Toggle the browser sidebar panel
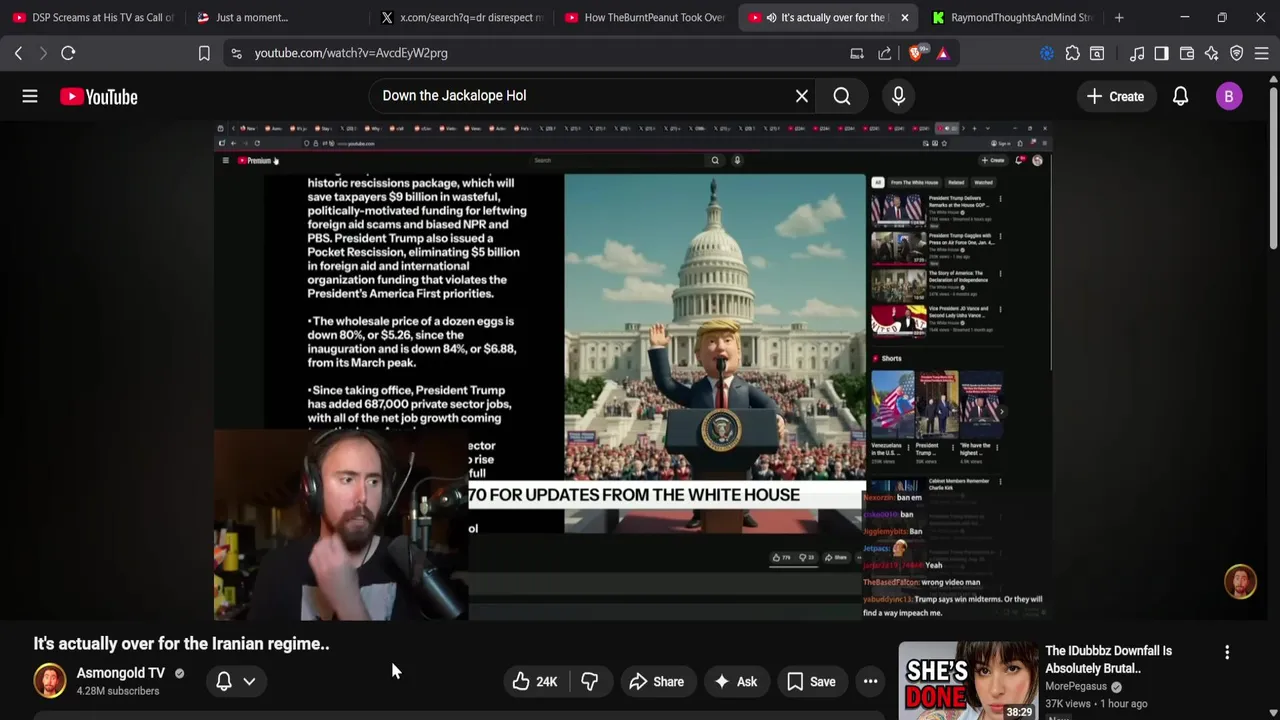The image size is (1280, 720). (x=1161, y=53)
